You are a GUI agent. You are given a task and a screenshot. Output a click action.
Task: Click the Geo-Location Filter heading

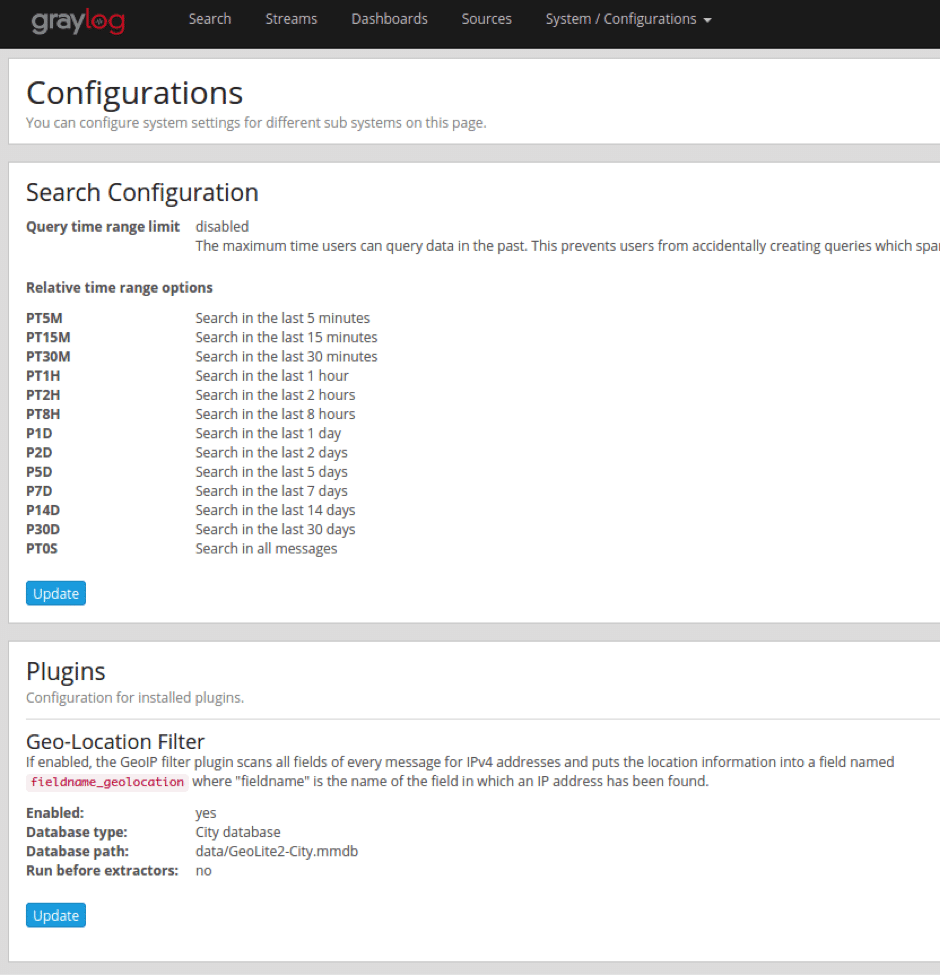(x=115, y=741)
